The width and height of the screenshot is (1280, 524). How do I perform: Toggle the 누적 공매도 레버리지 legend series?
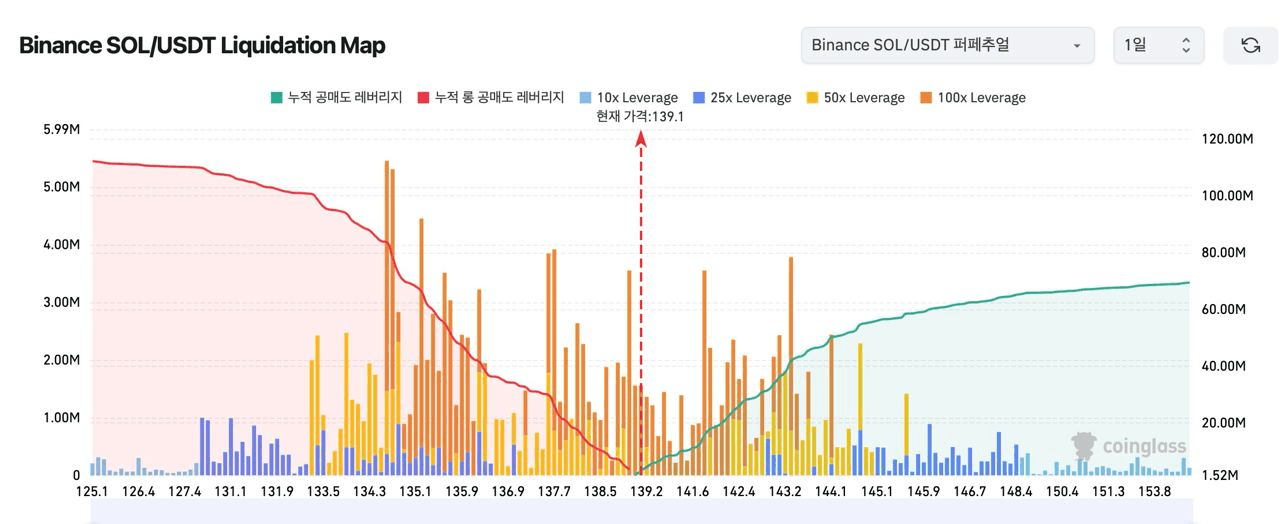[336, 98]
